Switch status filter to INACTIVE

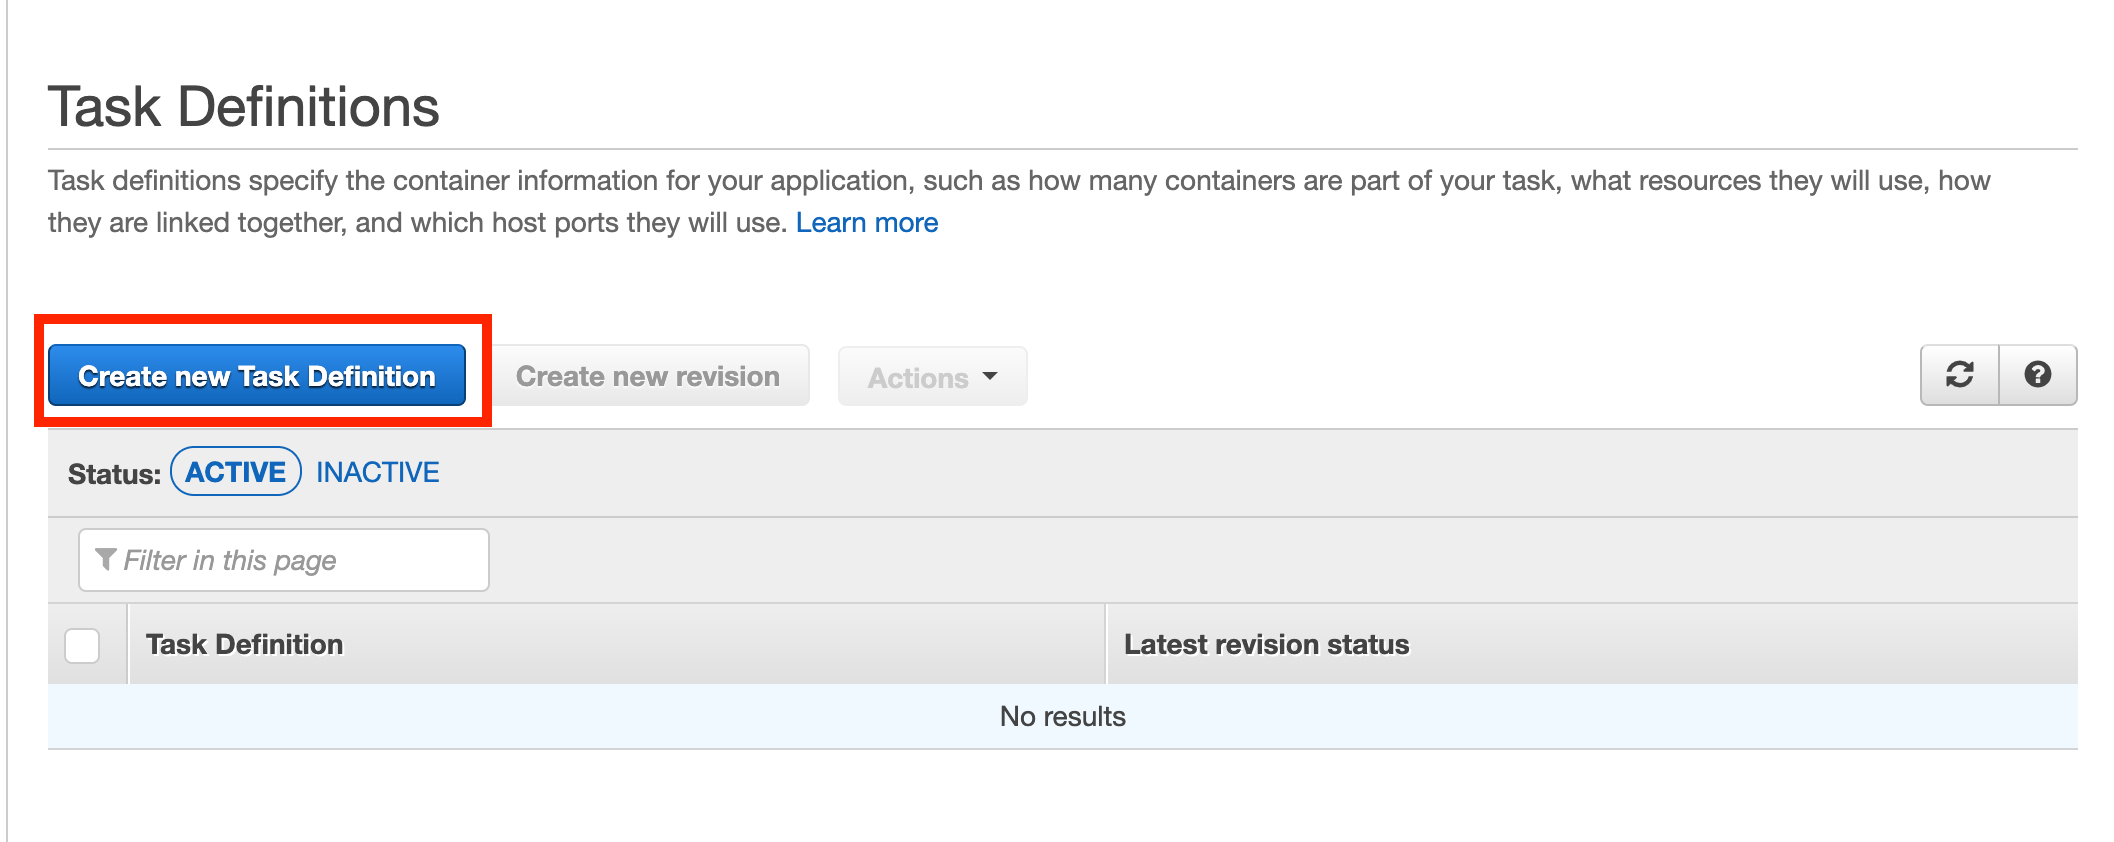(377, 472)
